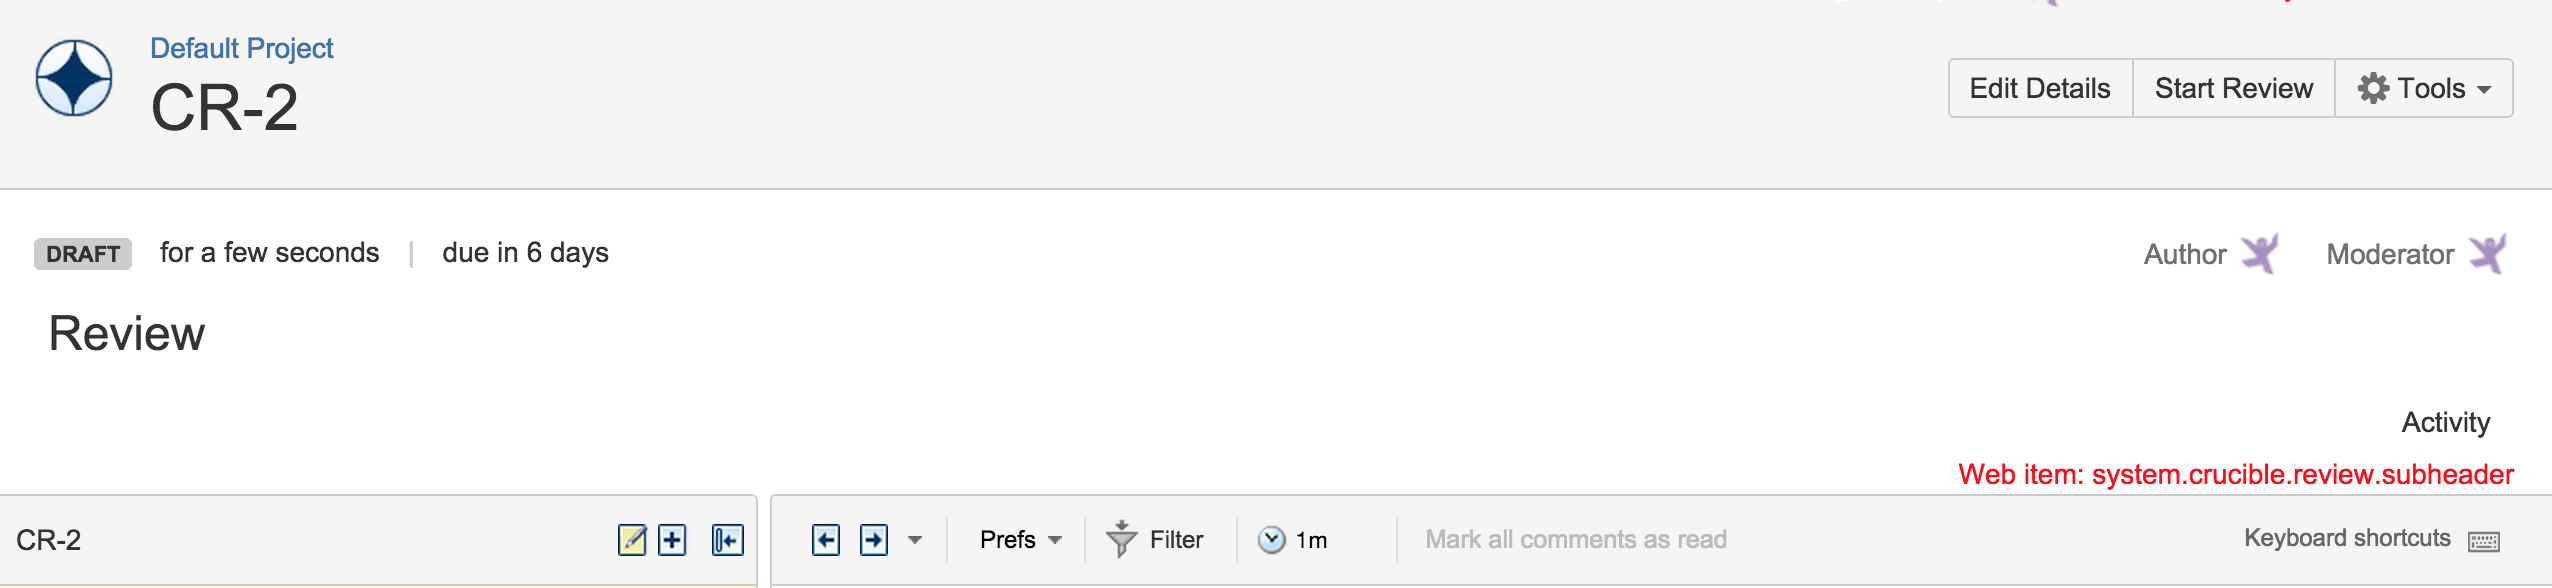
Task: Open the Activity section
Action: tap(2446, 422)
